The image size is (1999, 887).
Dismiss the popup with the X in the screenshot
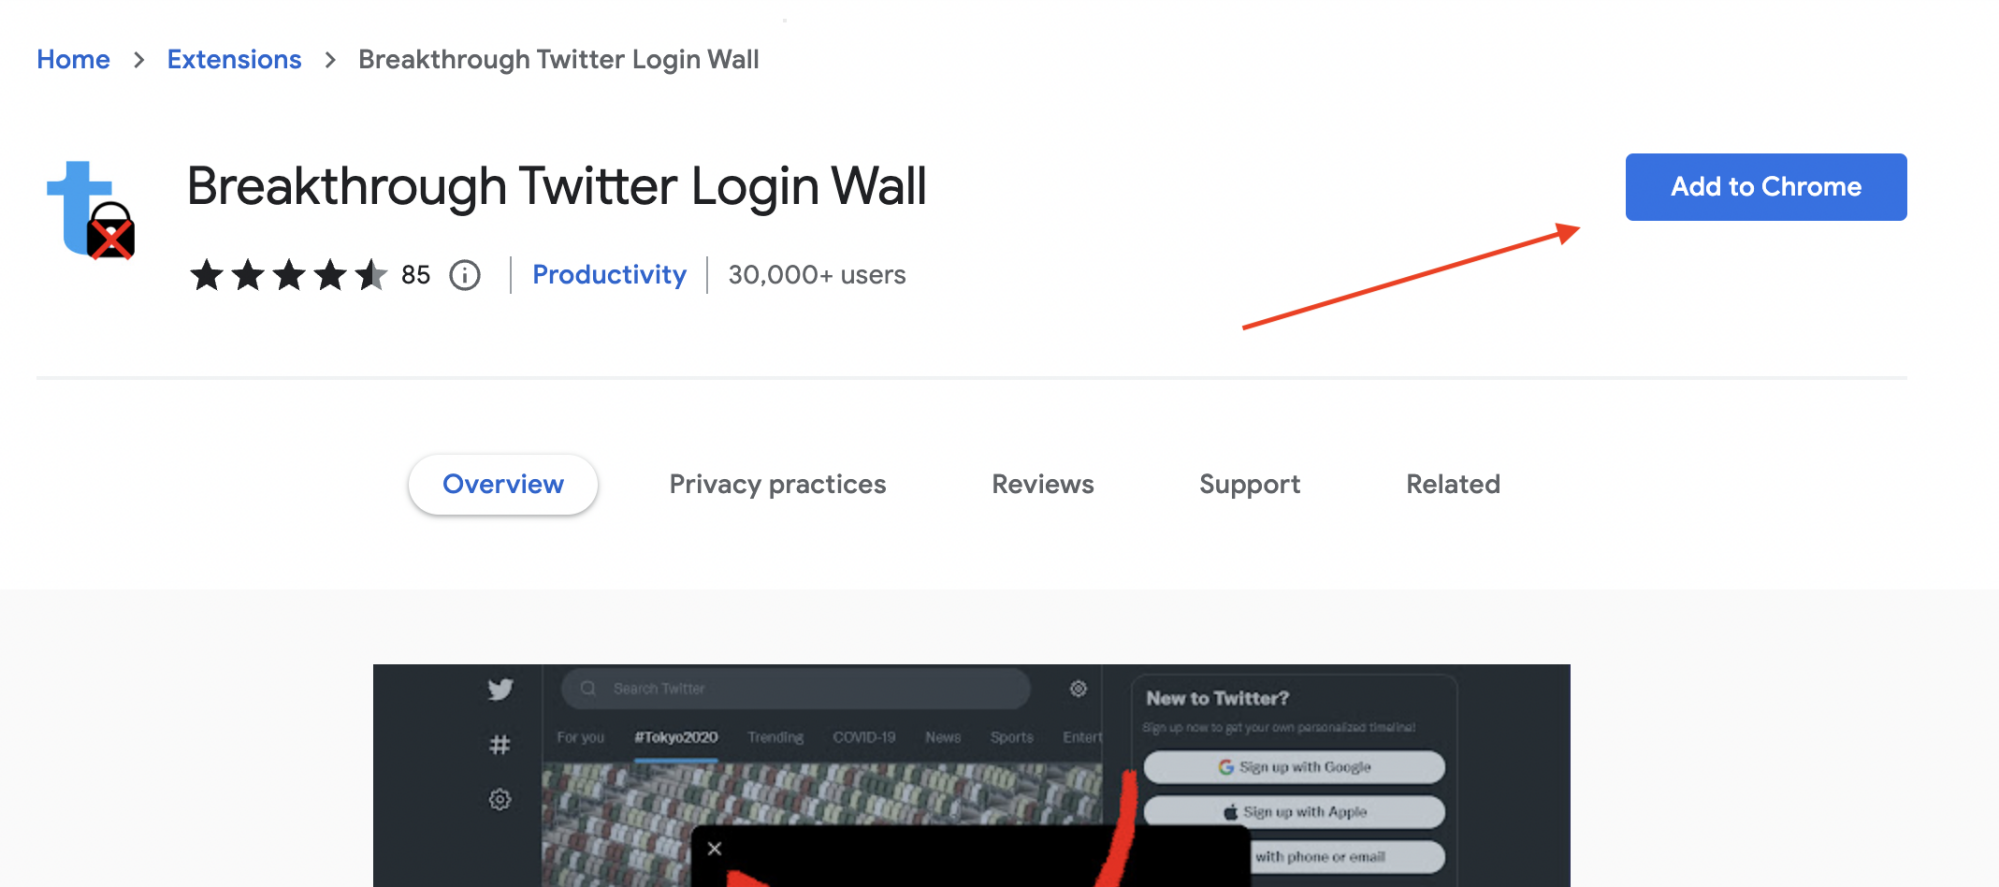pyautogui.click(x=714, y=848)
